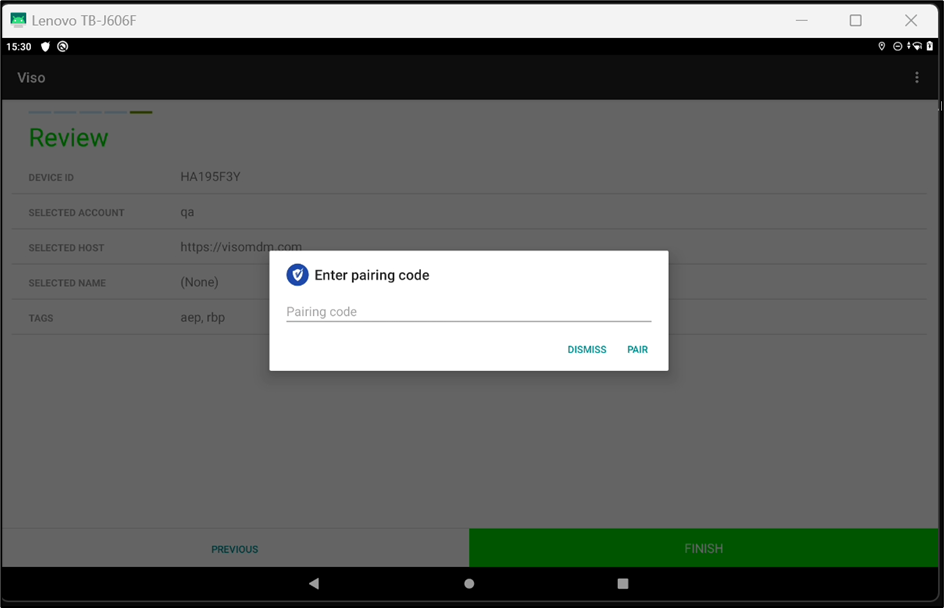The width and height of the screenshot is (944, 608).
Task: Go back using the PREVIOUS button
Action: pyautogui.click(x=234, y=548)
